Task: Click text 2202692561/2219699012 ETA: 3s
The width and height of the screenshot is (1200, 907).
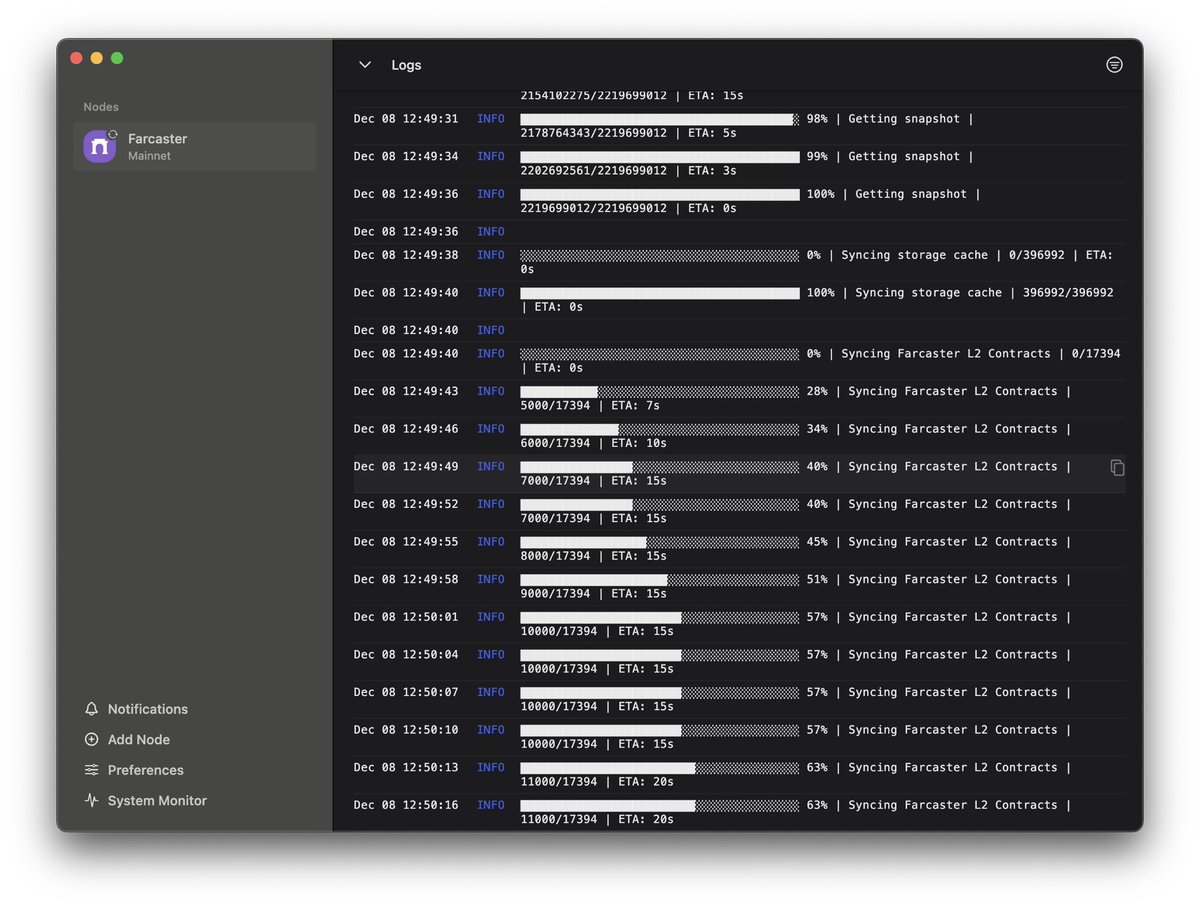Action: point(628,171)
